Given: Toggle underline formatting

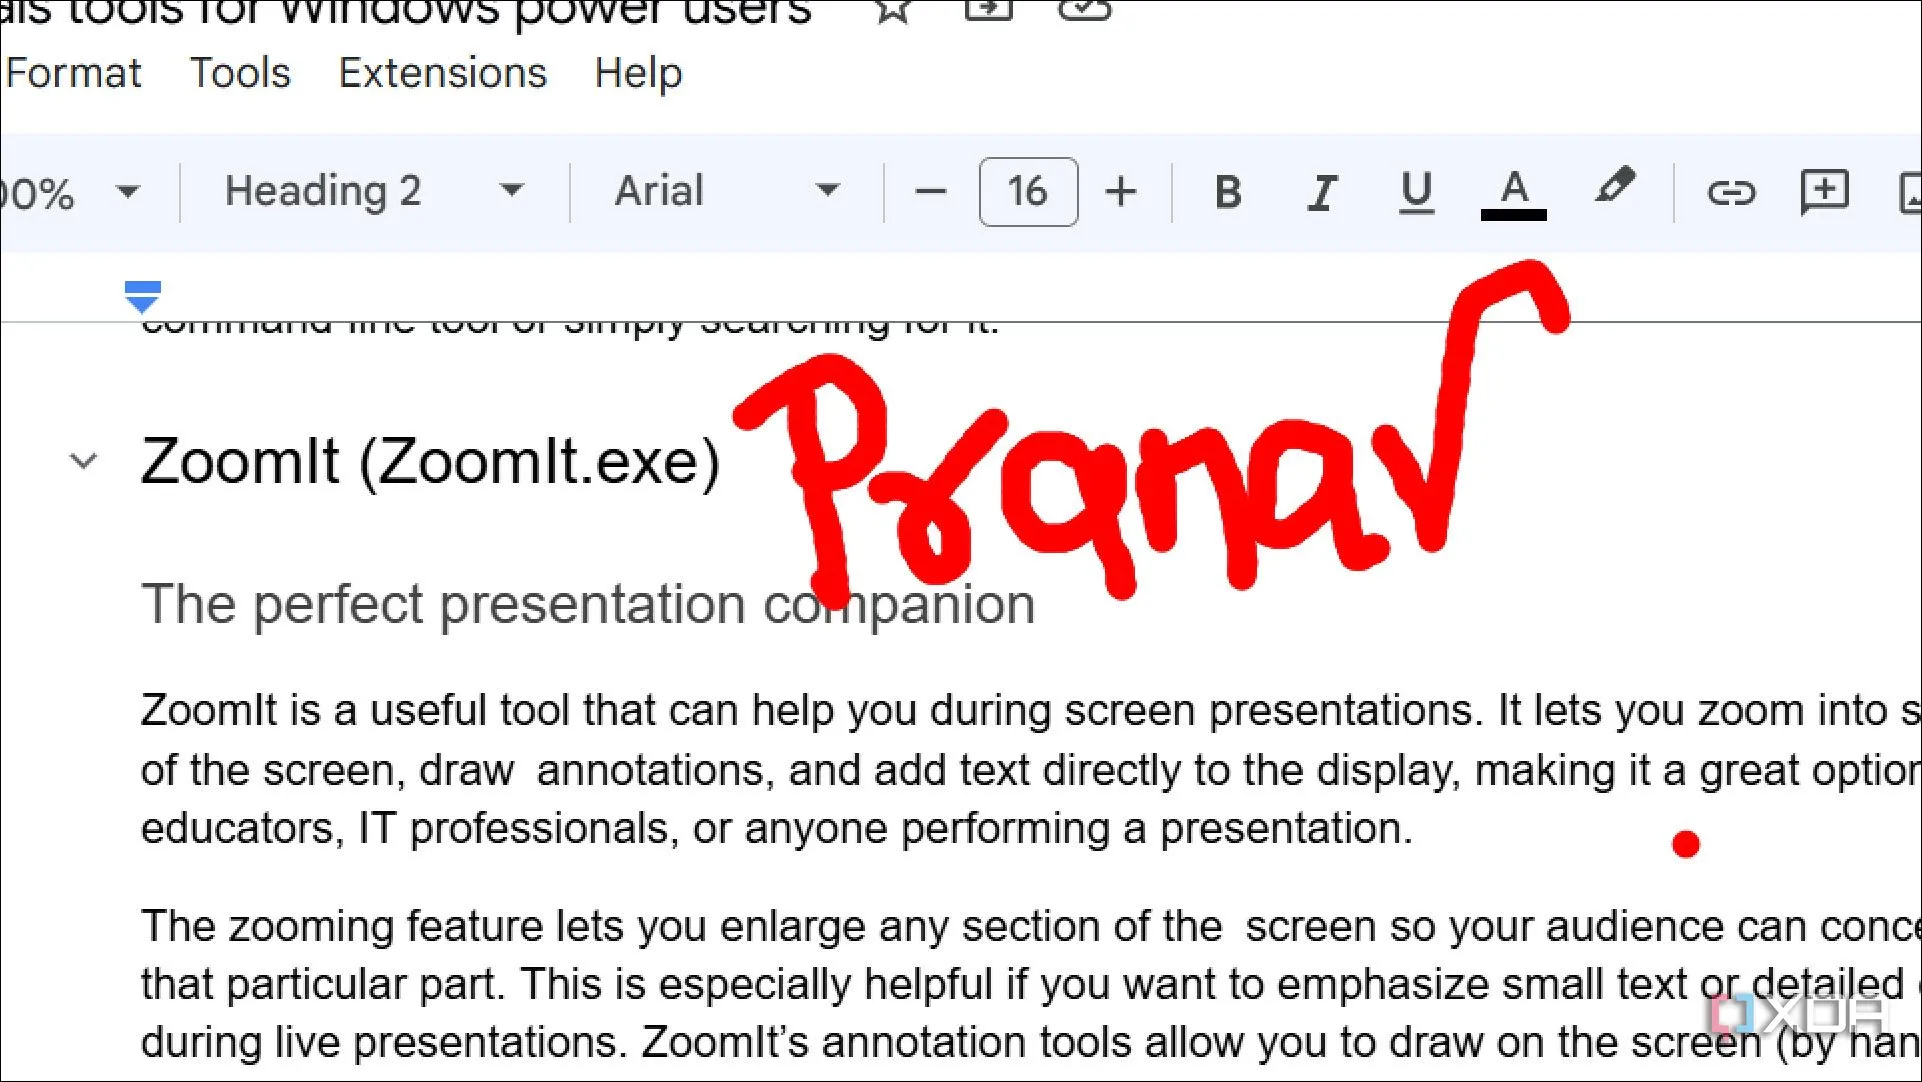Looking at the screenshot, I should coord(1416,192).
